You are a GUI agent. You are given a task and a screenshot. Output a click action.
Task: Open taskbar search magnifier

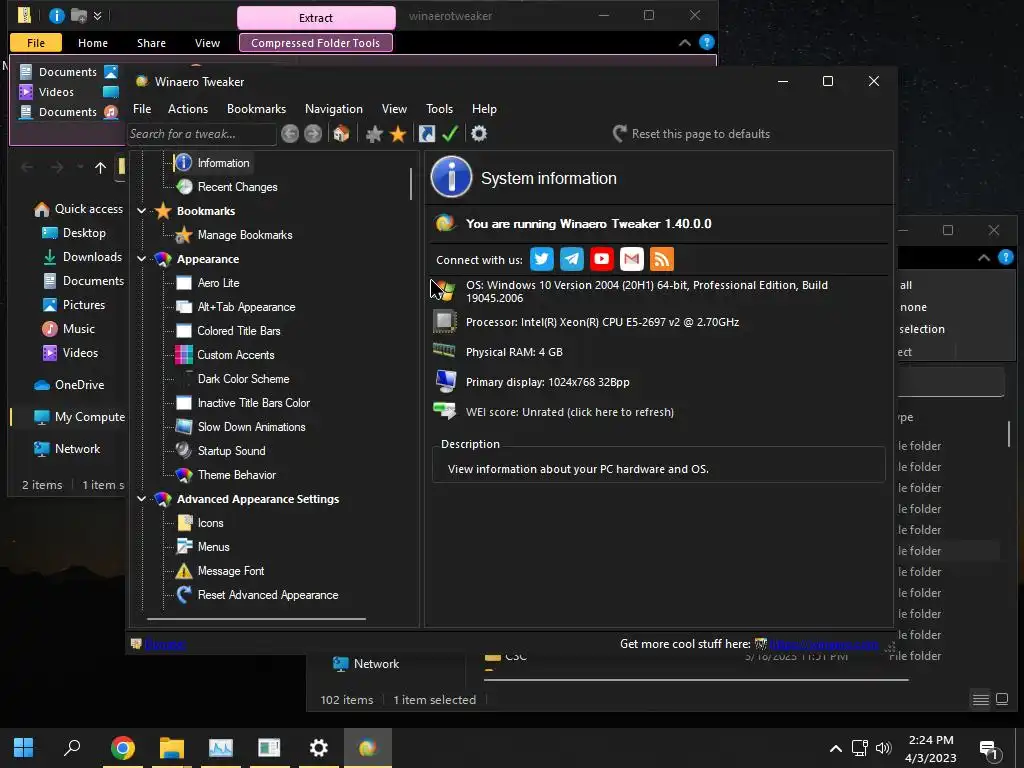[x=72, y=748]
